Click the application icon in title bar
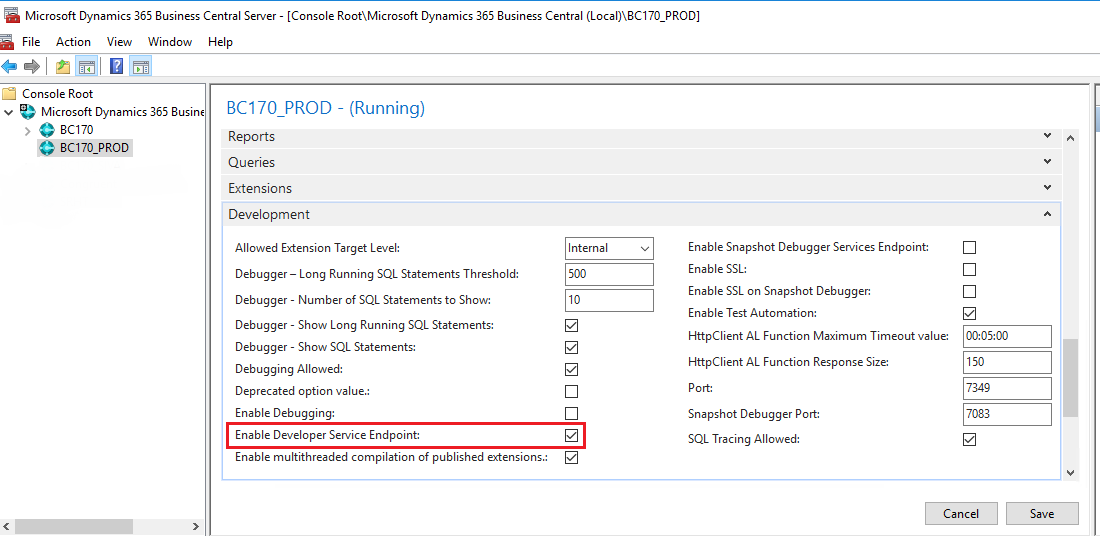The image size is (1100, 539). 11,17
